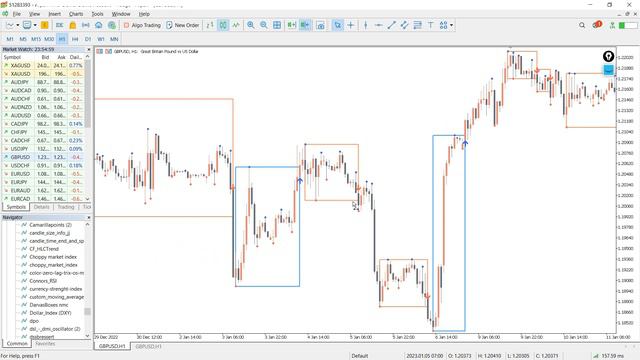Close the Navigator panel
Screen dimensions: 640x360
(89, 218)
